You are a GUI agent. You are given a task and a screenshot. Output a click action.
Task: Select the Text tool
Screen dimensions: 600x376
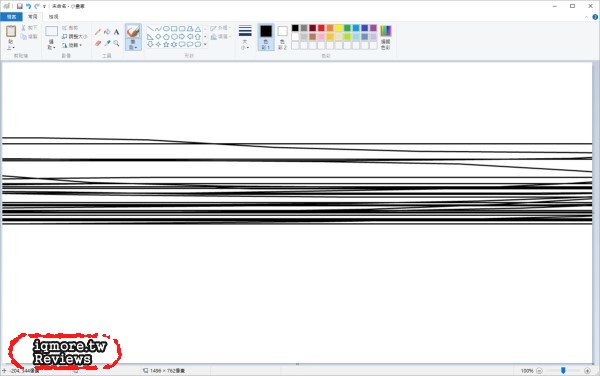tap(116, 32)
